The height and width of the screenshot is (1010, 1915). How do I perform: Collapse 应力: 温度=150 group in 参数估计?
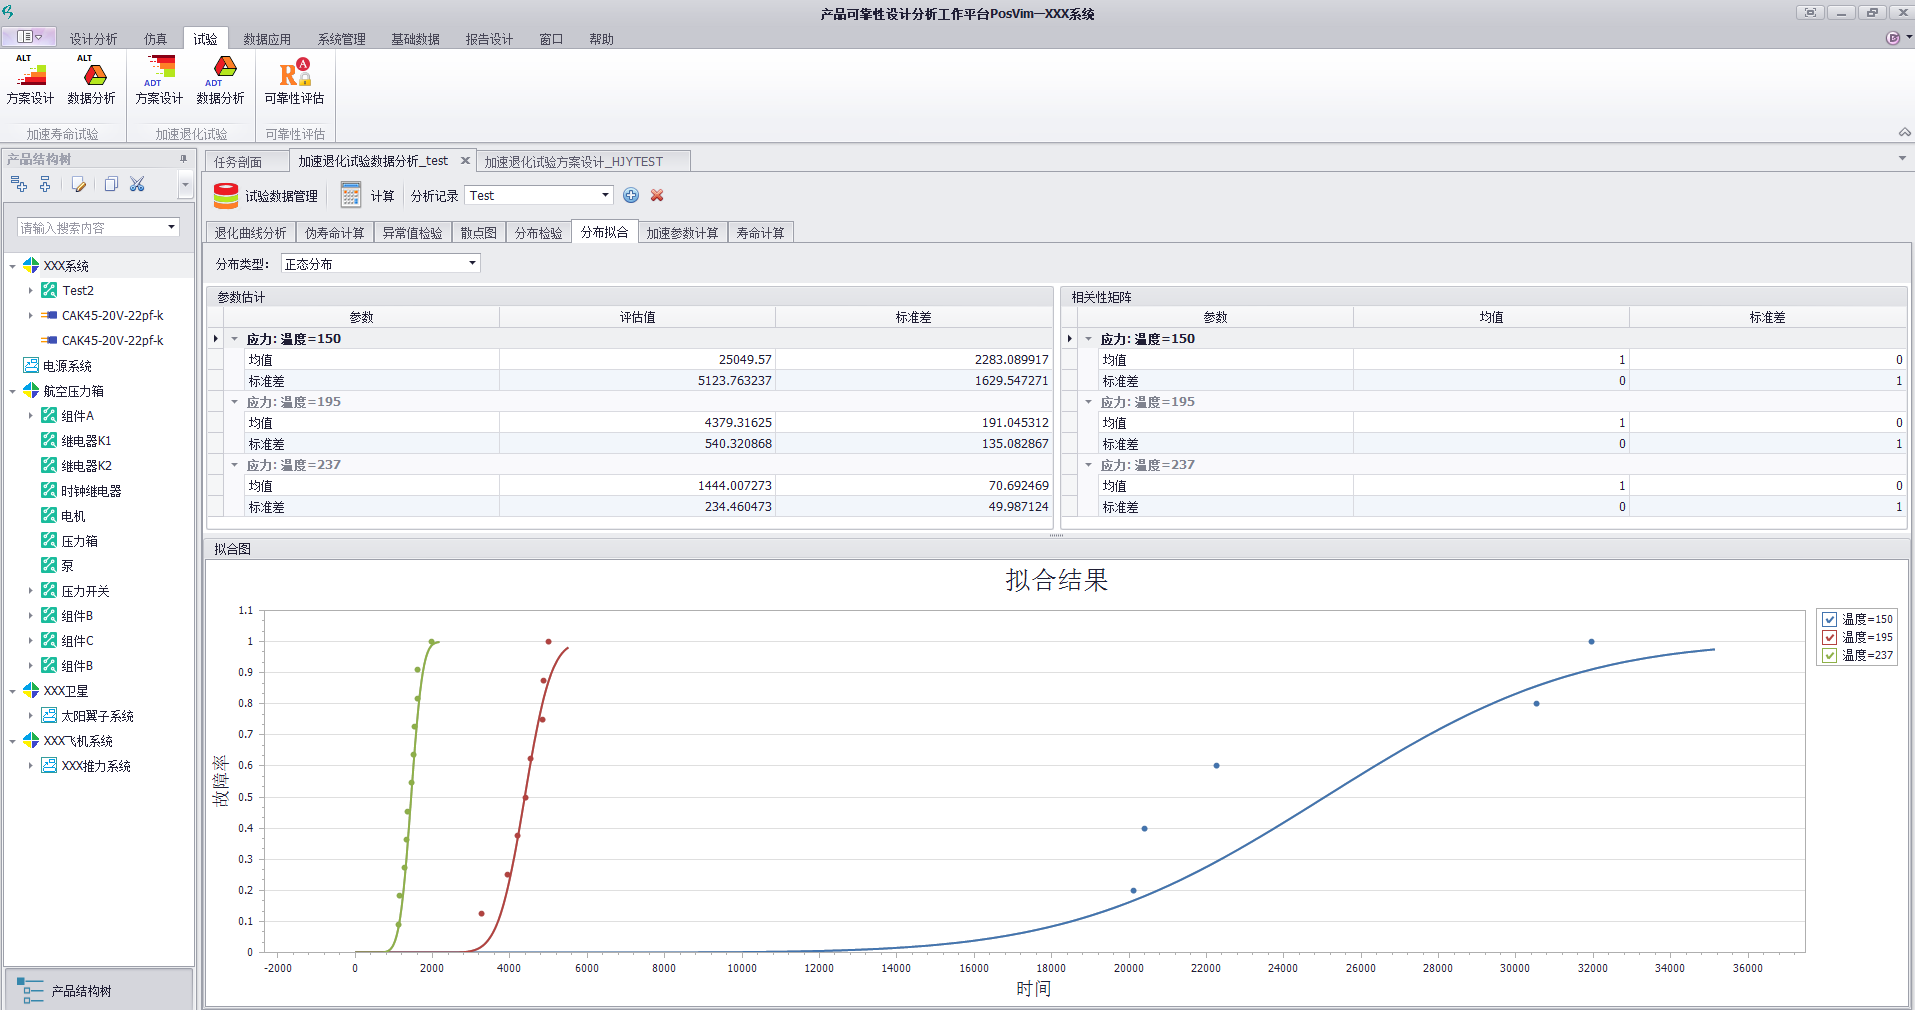coord(235,339)
